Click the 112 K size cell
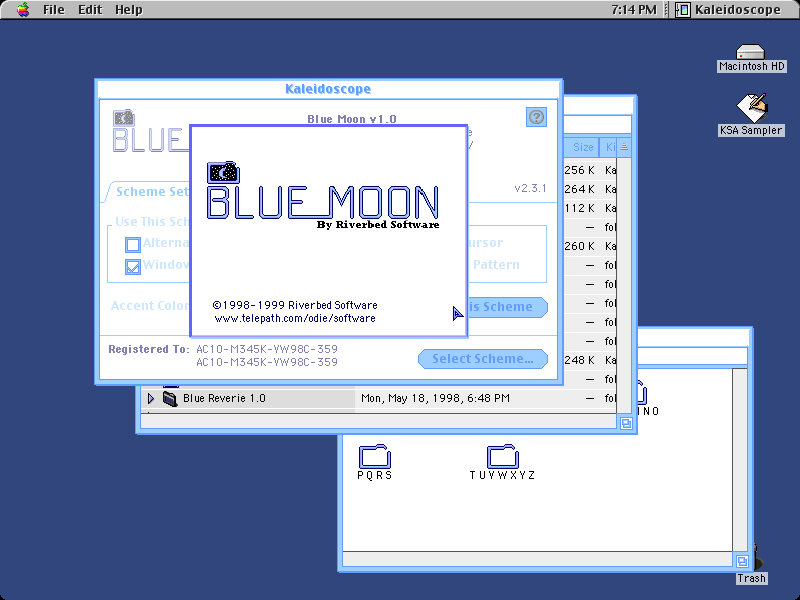 tap(579, 208)
